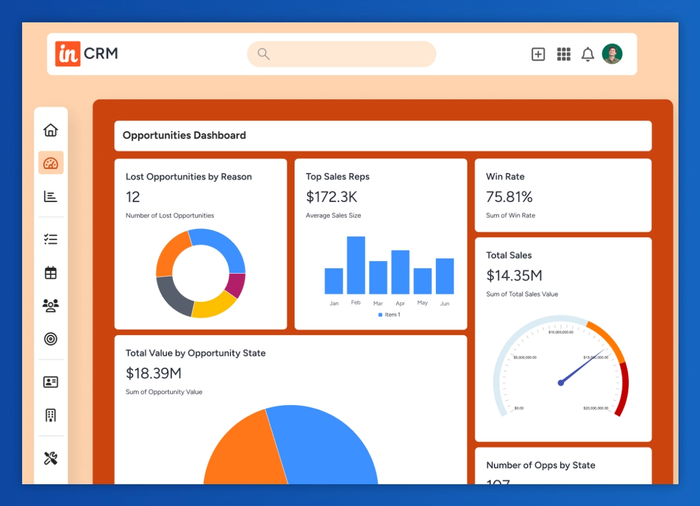Click the 75.81% win rate value
The image size is (700, 506).
pyautogui.click(x=509, y=197)
